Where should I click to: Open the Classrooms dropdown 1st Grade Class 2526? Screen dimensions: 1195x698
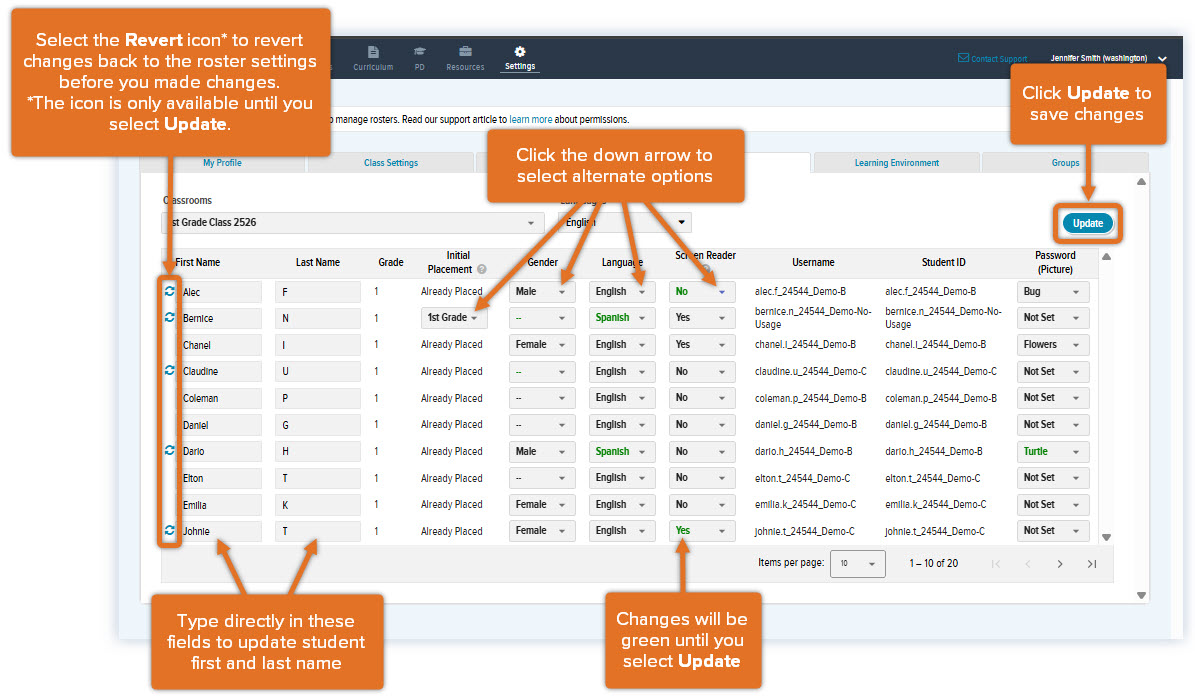coord(353,223)
